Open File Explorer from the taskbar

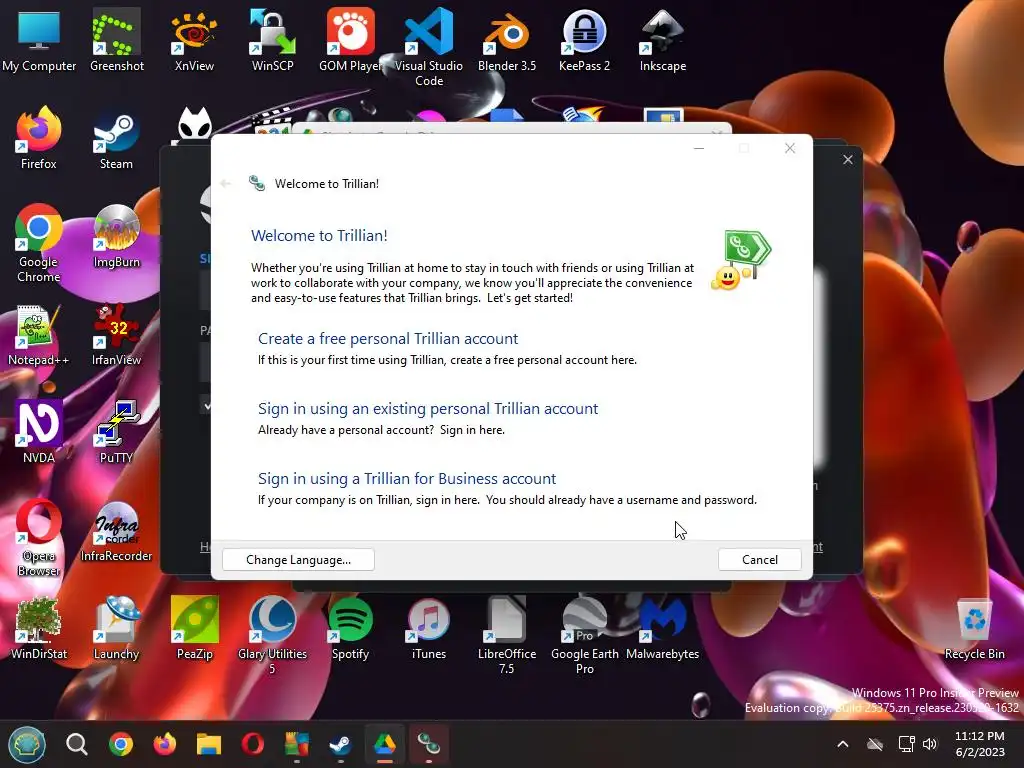(209, 744)
